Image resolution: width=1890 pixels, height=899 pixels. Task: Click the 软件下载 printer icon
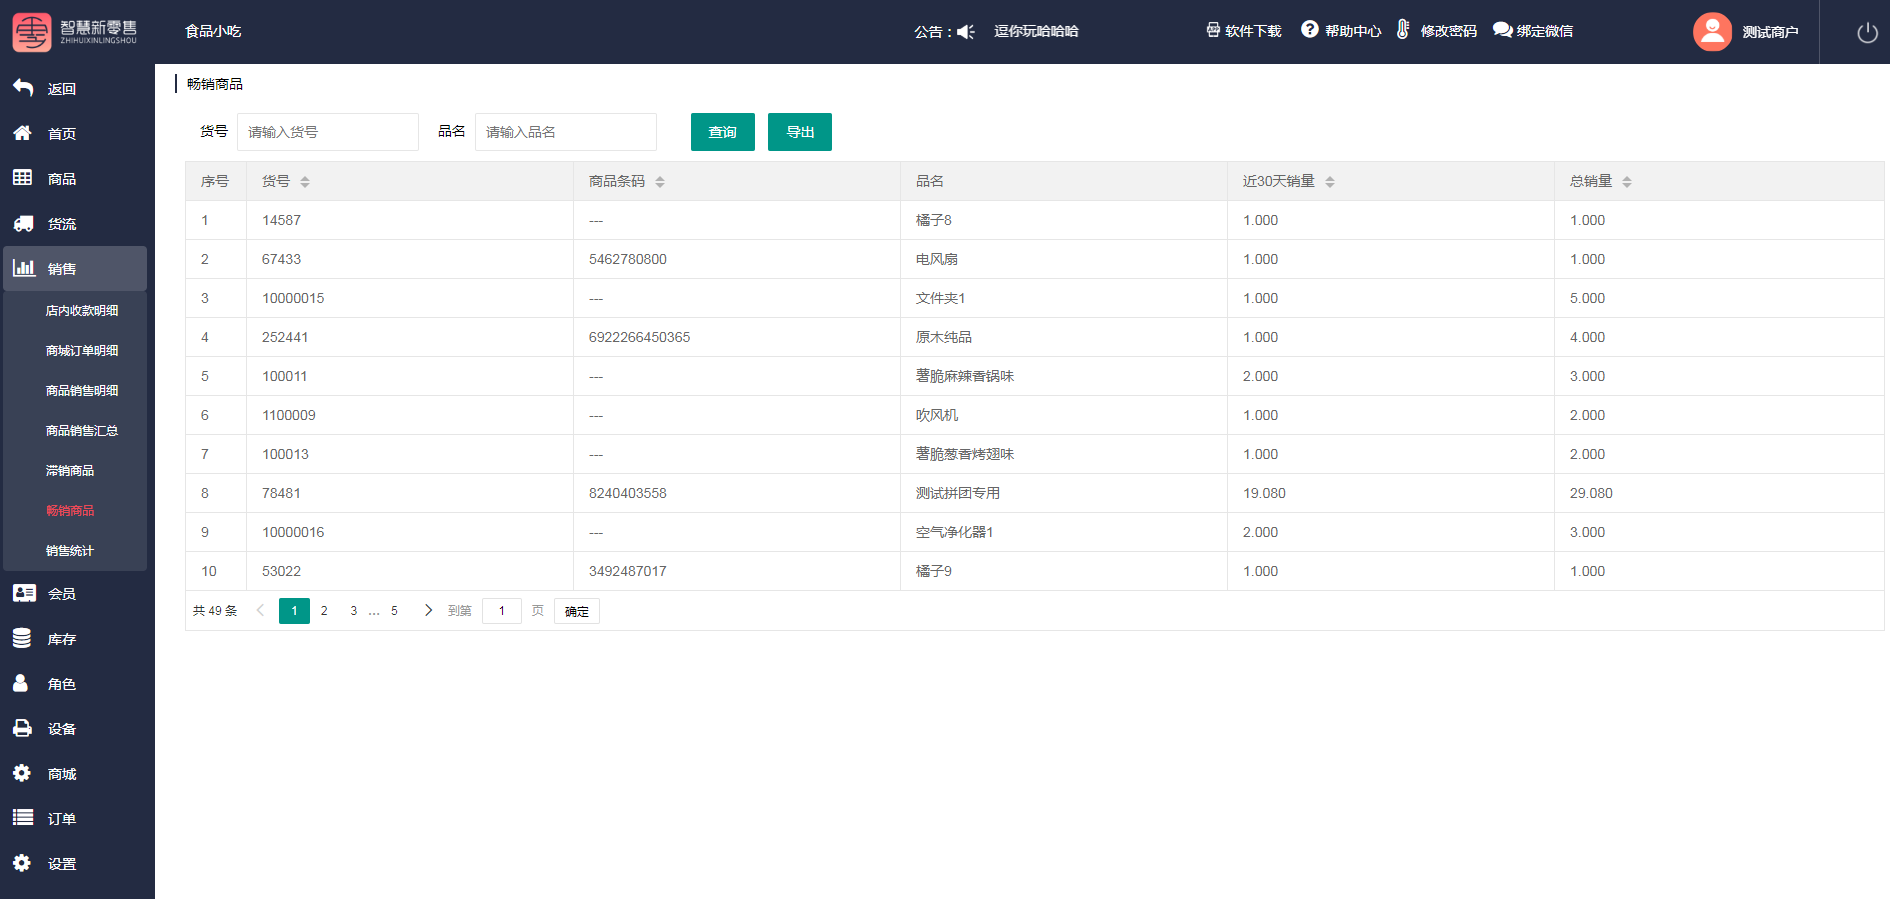click(1213, 30)
